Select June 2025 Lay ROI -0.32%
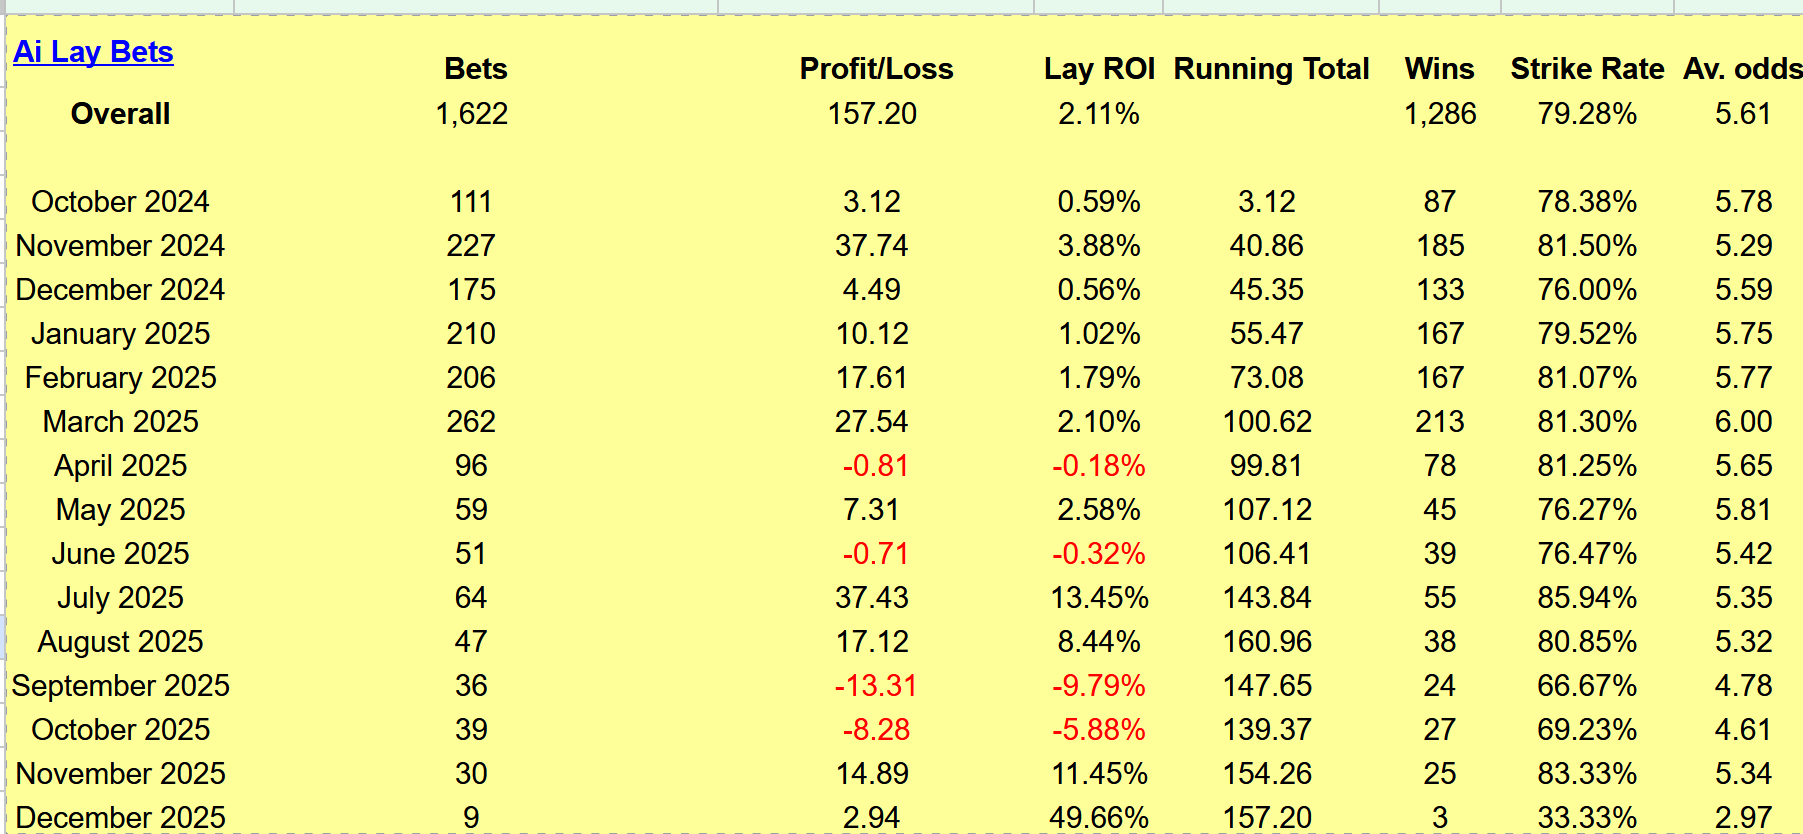Viewport: 1803px width, 834px height. pos(1098,554)
